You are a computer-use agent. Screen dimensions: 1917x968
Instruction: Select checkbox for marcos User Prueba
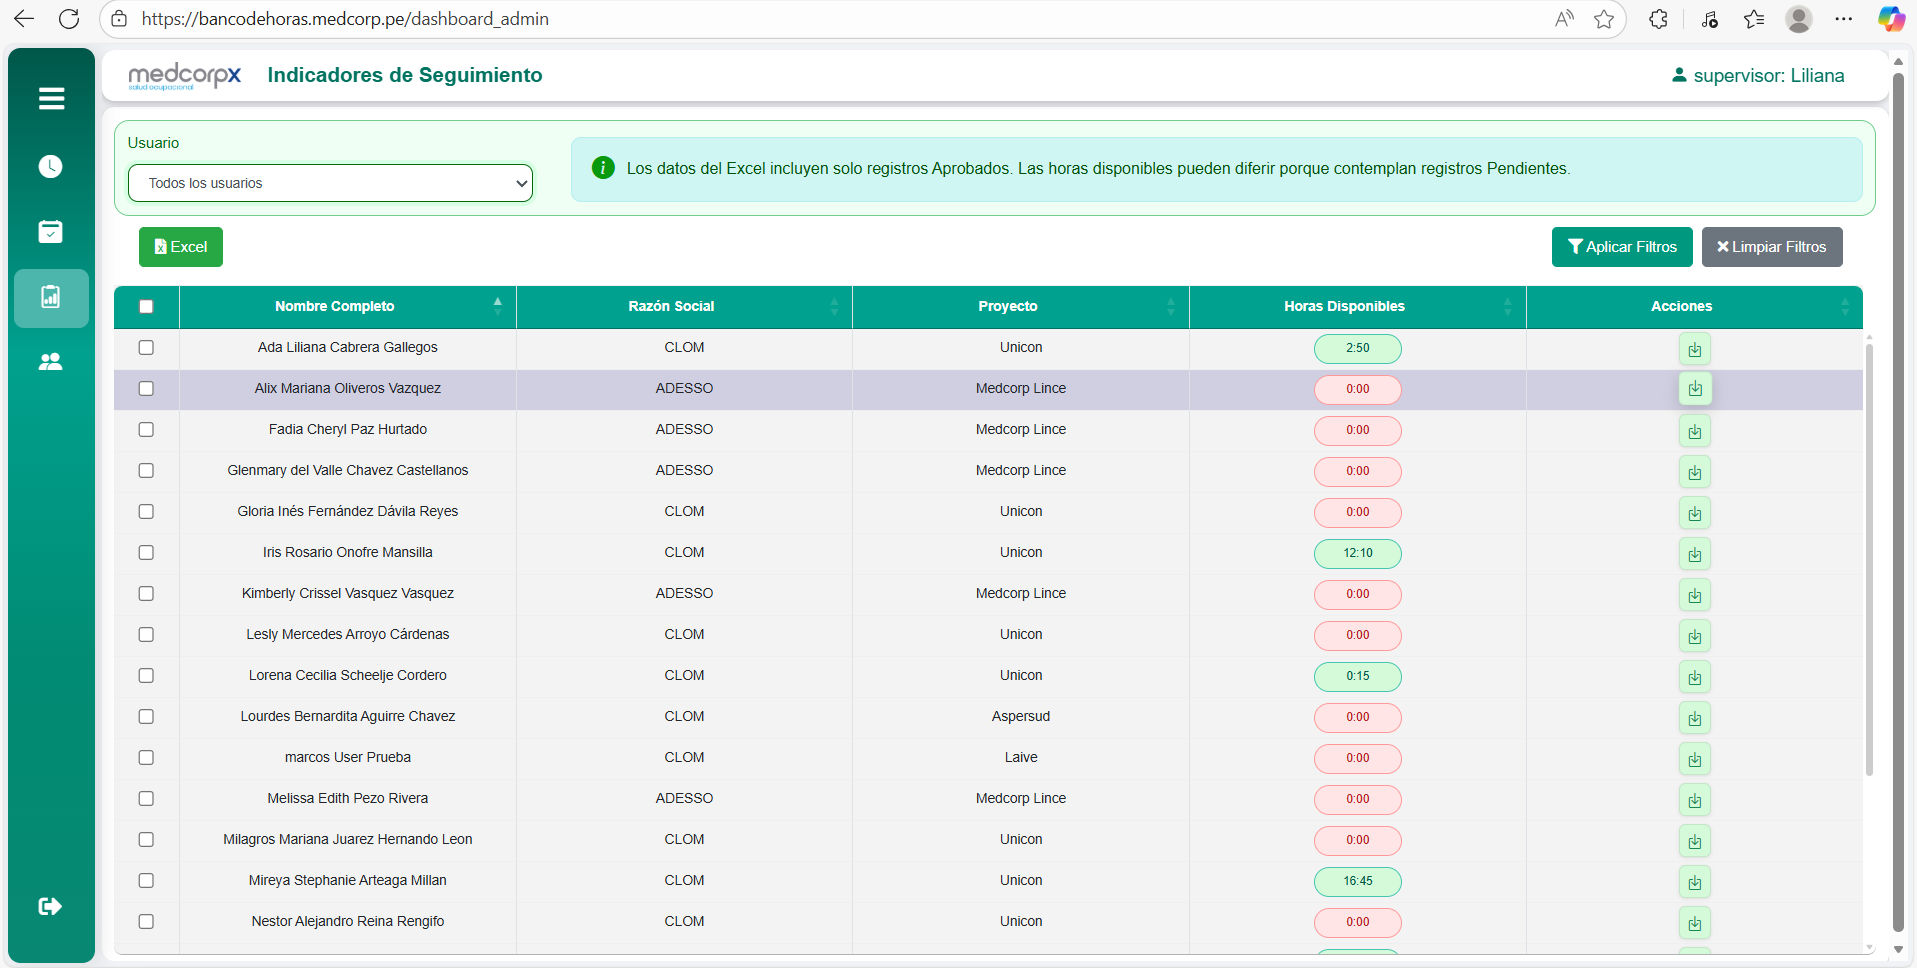pyautogui.click(x=146, y=758)
